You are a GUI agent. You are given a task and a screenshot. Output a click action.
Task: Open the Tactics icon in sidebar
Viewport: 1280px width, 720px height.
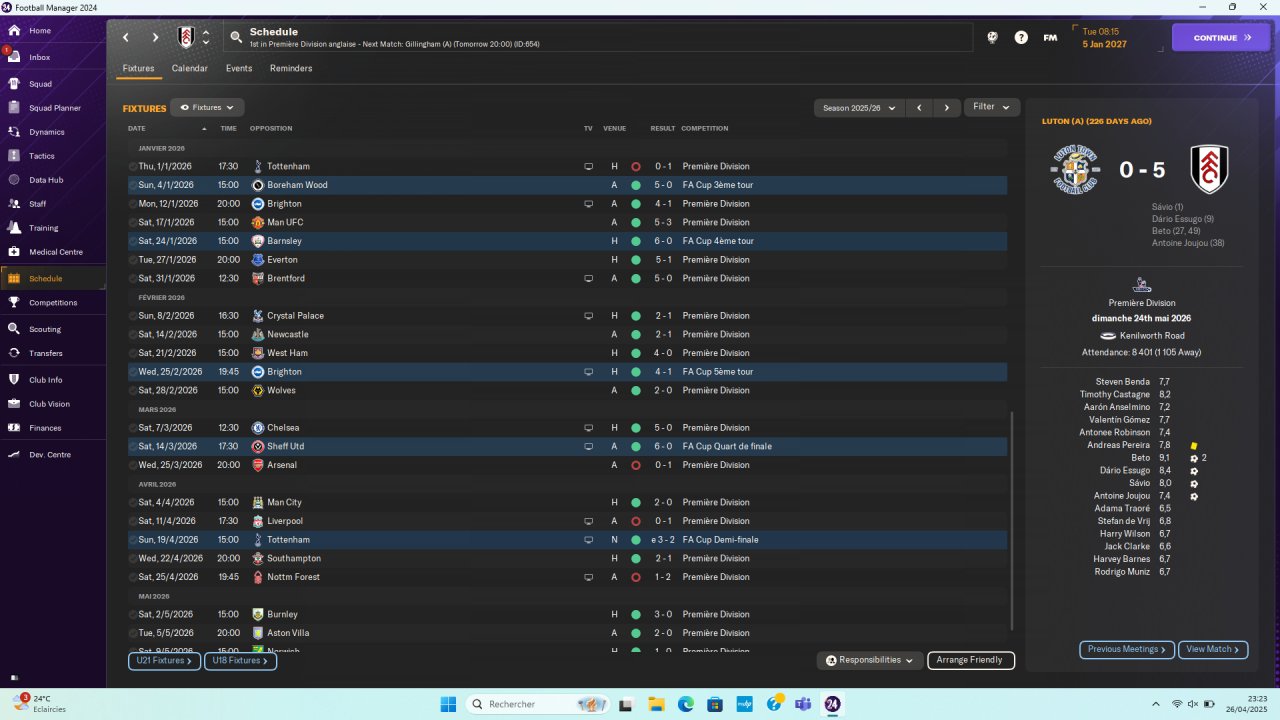pos(14,156)
